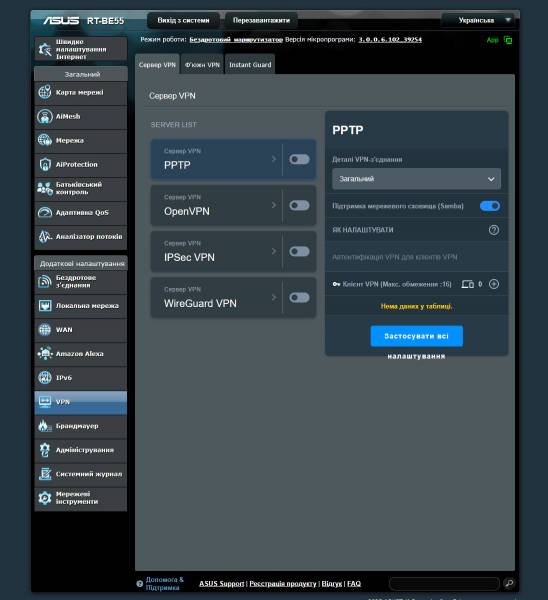Click Вихід з системи logout button
548x600 pixels.
tap(183, 20)
